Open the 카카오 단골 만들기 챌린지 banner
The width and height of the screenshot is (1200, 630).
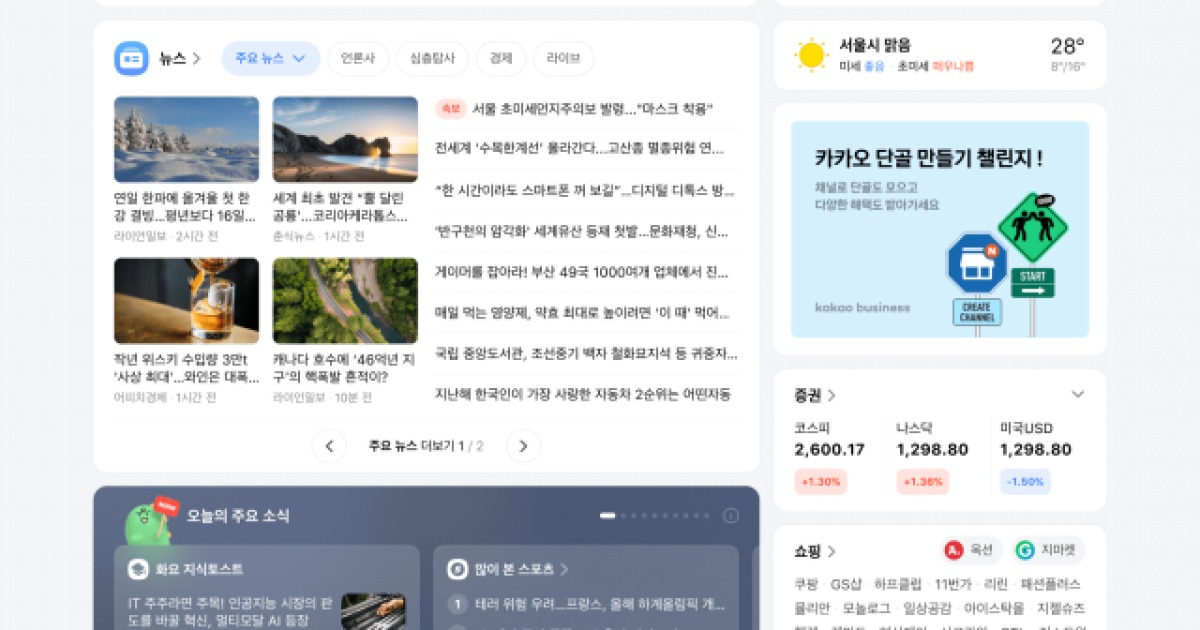[x=940, y=229]
